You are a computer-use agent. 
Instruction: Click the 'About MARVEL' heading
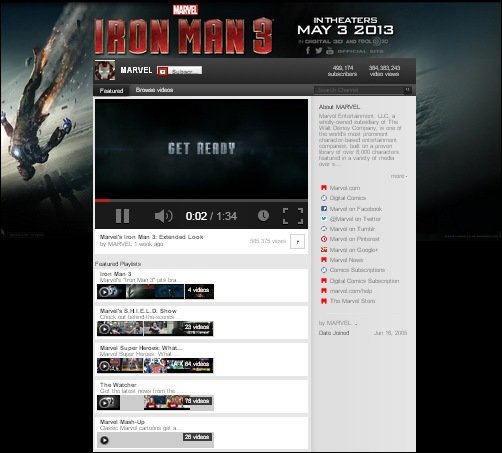[339, 107]
